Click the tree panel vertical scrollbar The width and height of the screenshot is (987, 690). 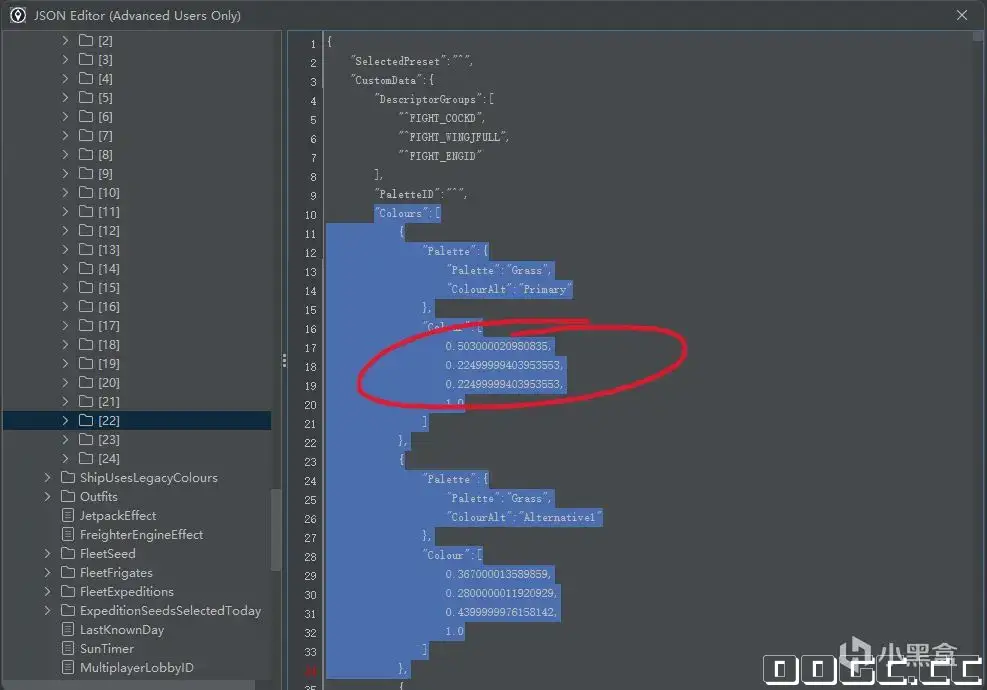276,530
